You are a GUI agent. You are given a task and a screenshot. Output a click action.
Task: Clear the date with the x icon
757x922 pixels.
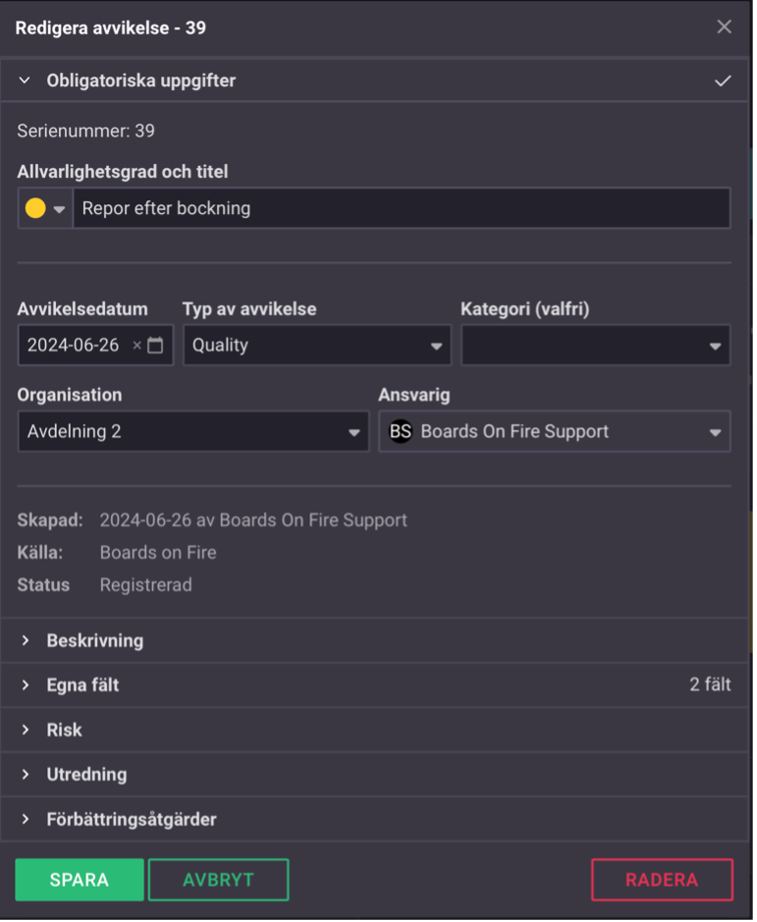pos(137,345)
